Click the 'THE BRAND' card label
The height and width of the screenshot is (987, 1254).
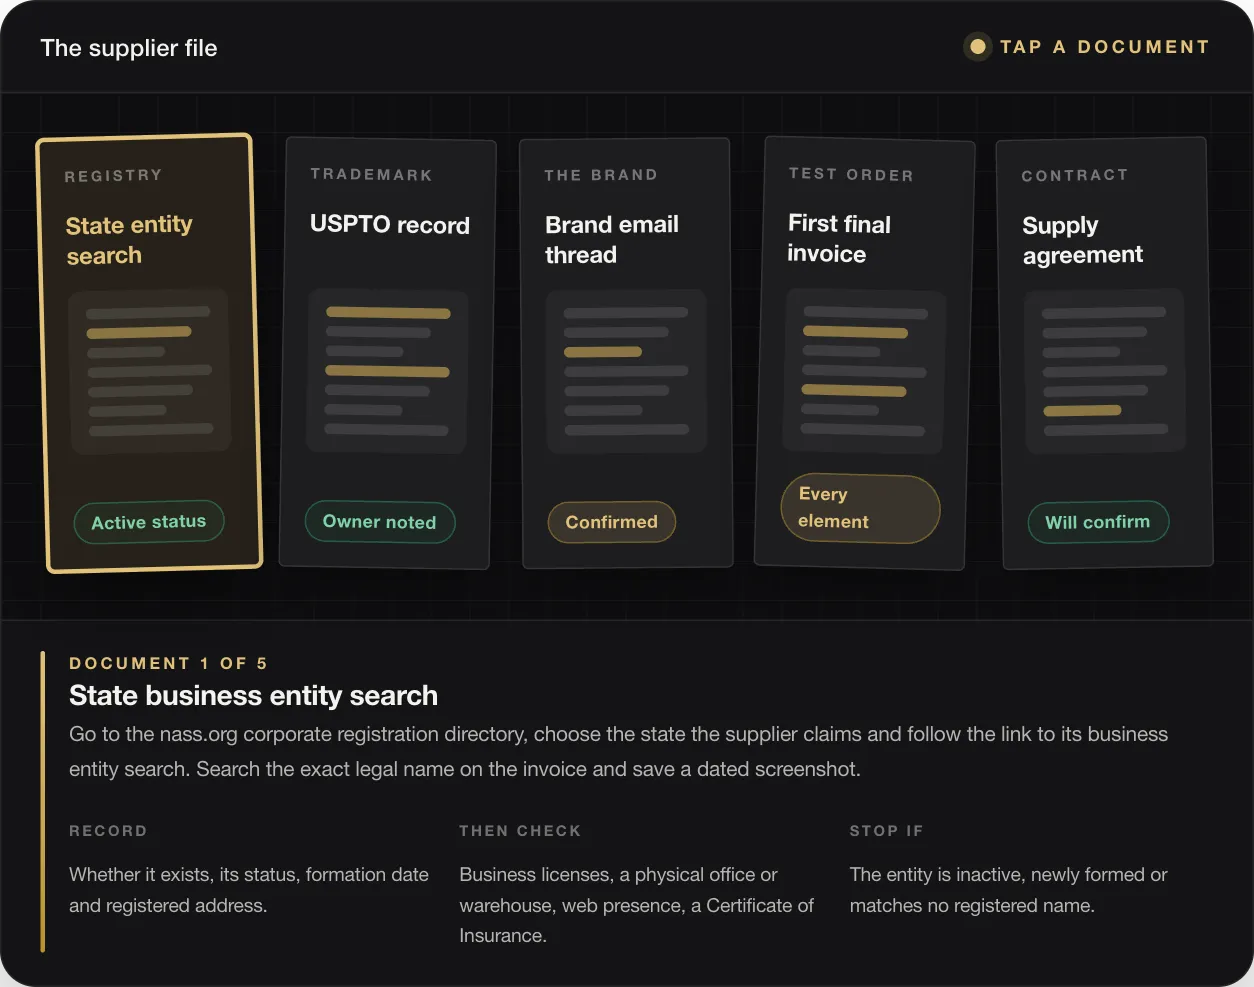click(x=601, y=175)
